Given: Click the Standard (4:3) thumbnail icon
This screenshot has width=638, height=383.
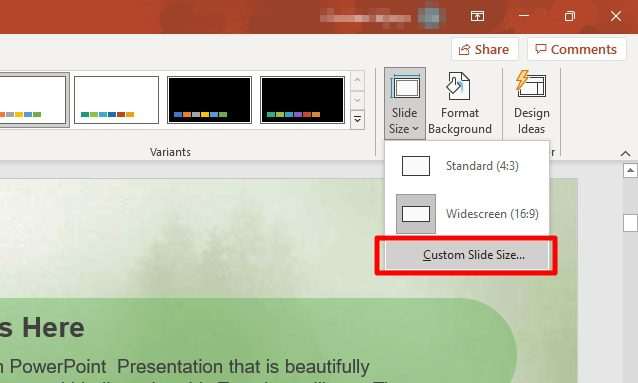Looking at the screenshot, I should 416,166.
